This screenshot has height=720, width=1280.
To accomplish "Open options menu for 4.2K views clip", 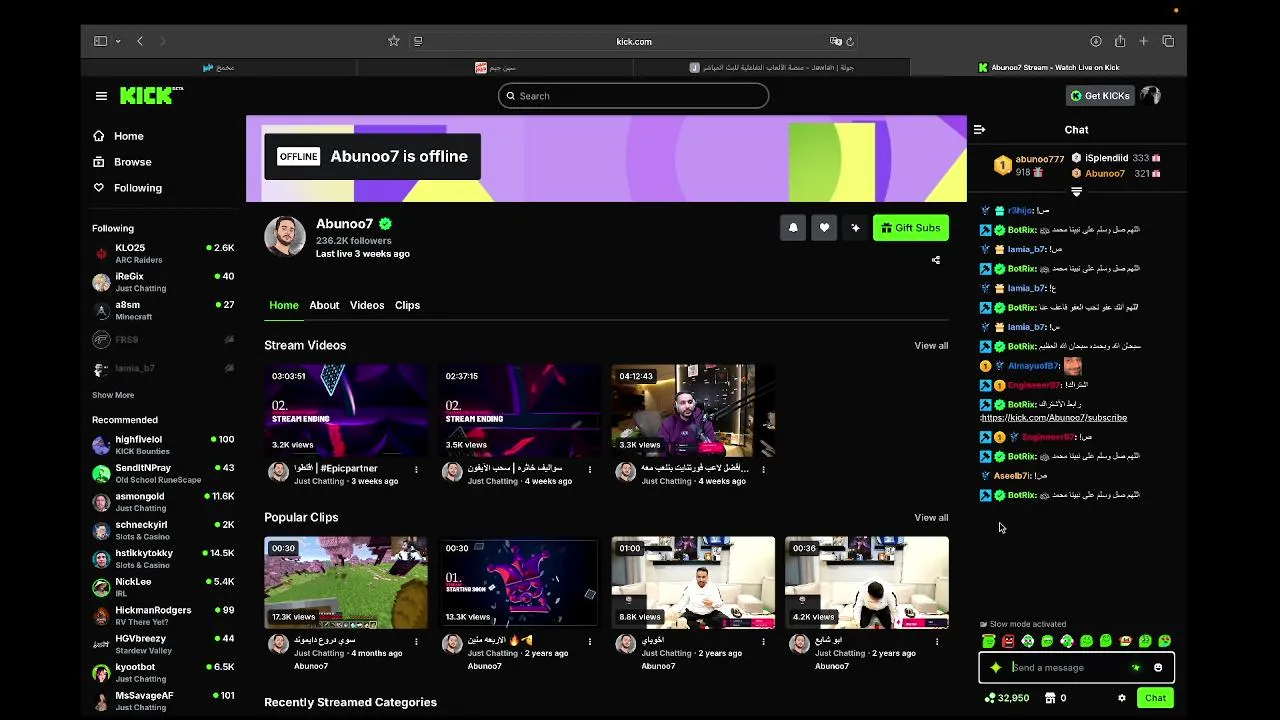I will (x=937, y=641).
